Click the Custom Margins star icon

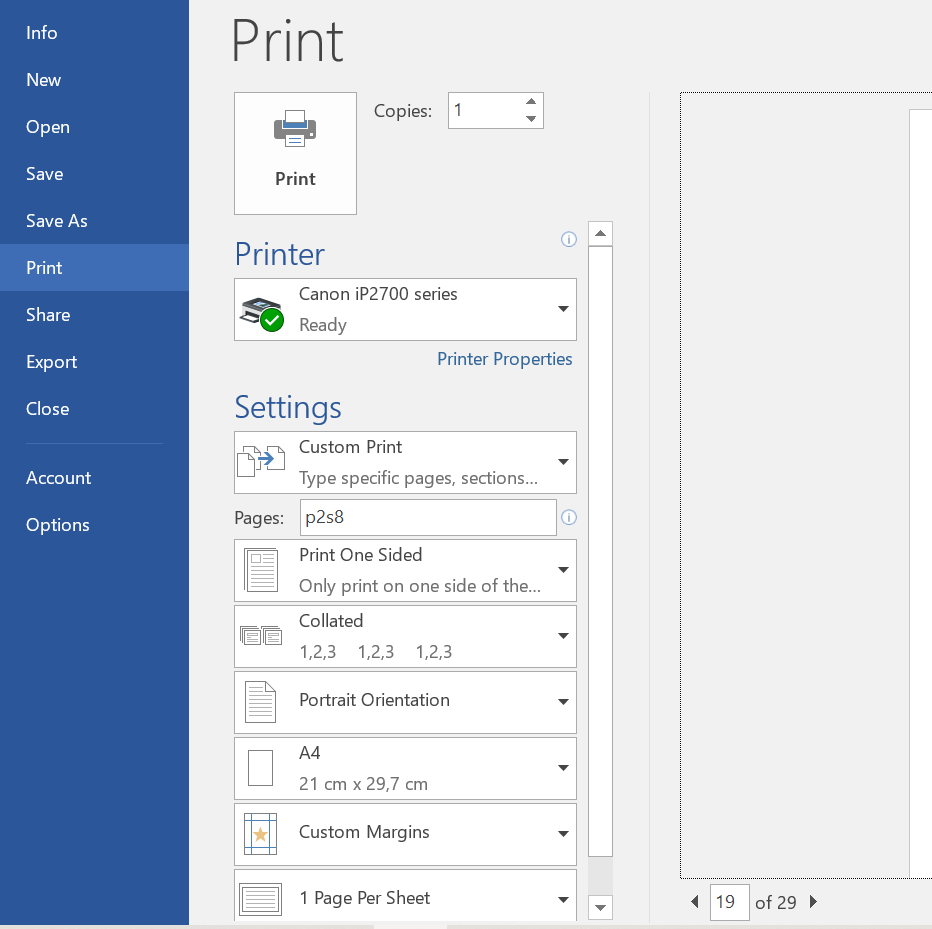click(x=260, y=834)
